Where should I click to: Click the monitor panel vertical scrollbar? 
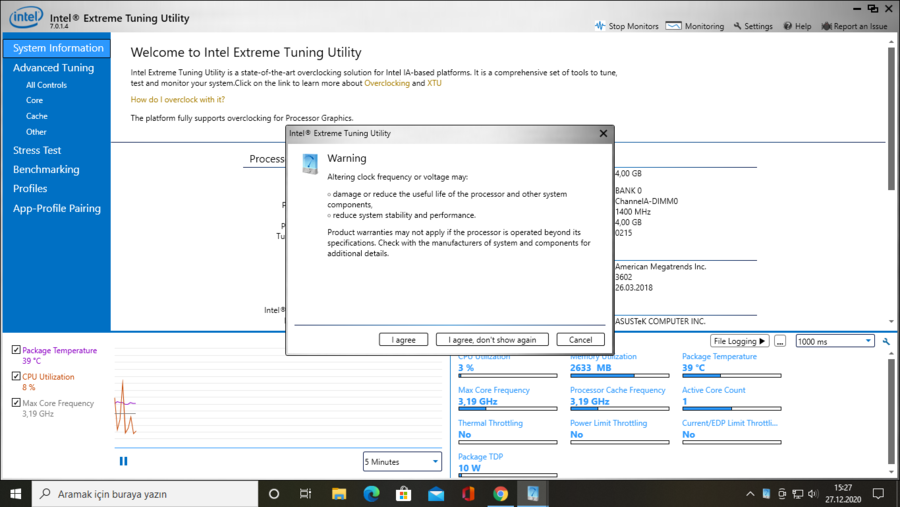[x=891, y=412]
